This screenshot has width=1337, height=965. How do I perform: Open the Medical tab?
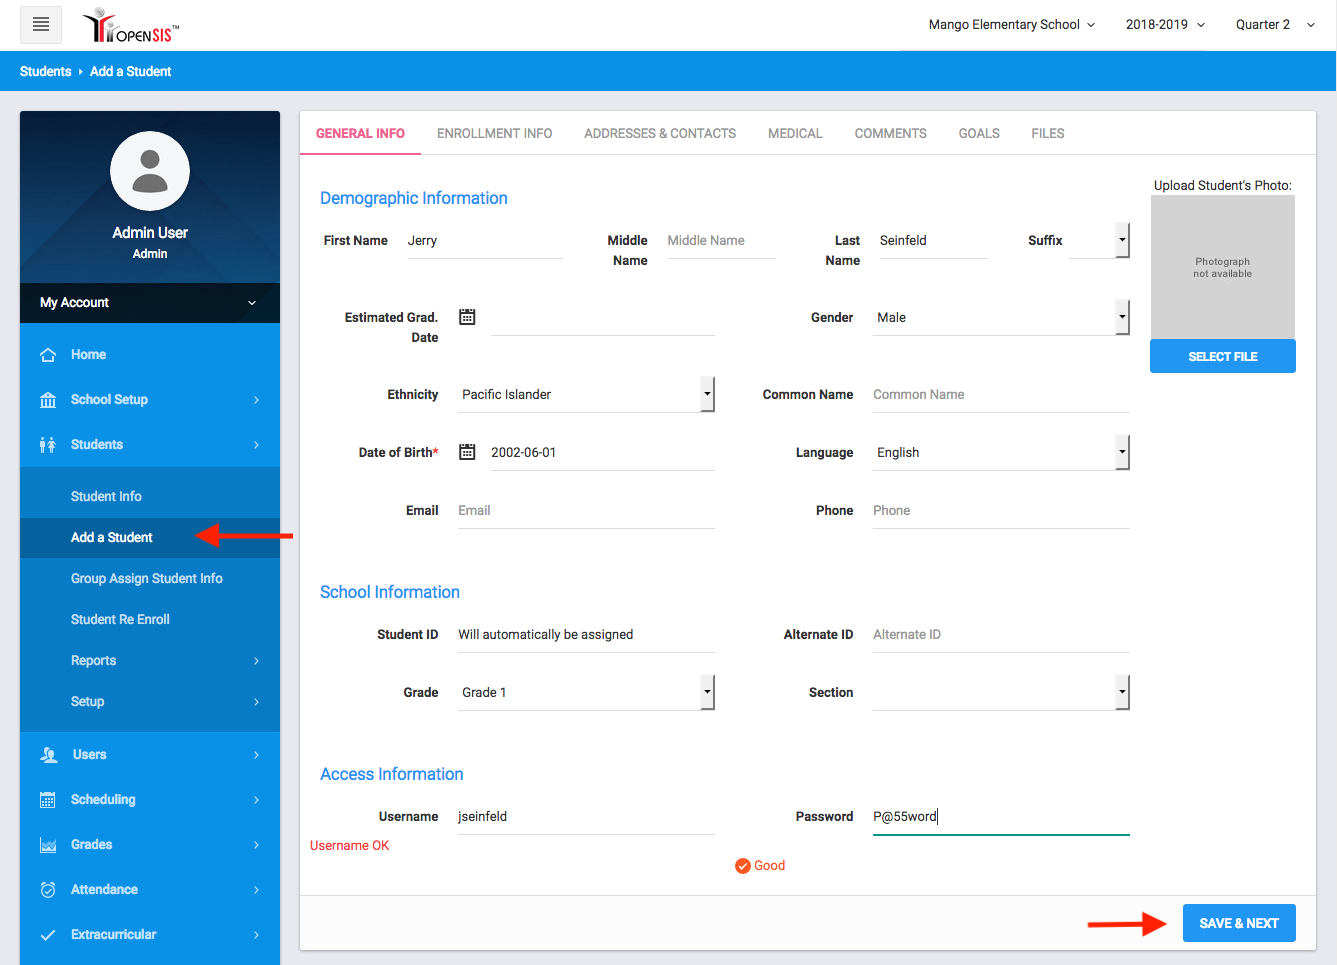pos(795,134)
